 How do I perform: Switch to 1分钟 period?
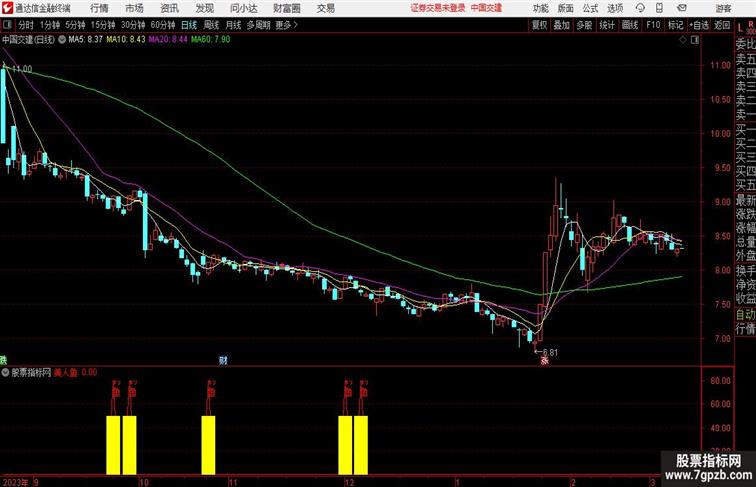coord(50,25)
